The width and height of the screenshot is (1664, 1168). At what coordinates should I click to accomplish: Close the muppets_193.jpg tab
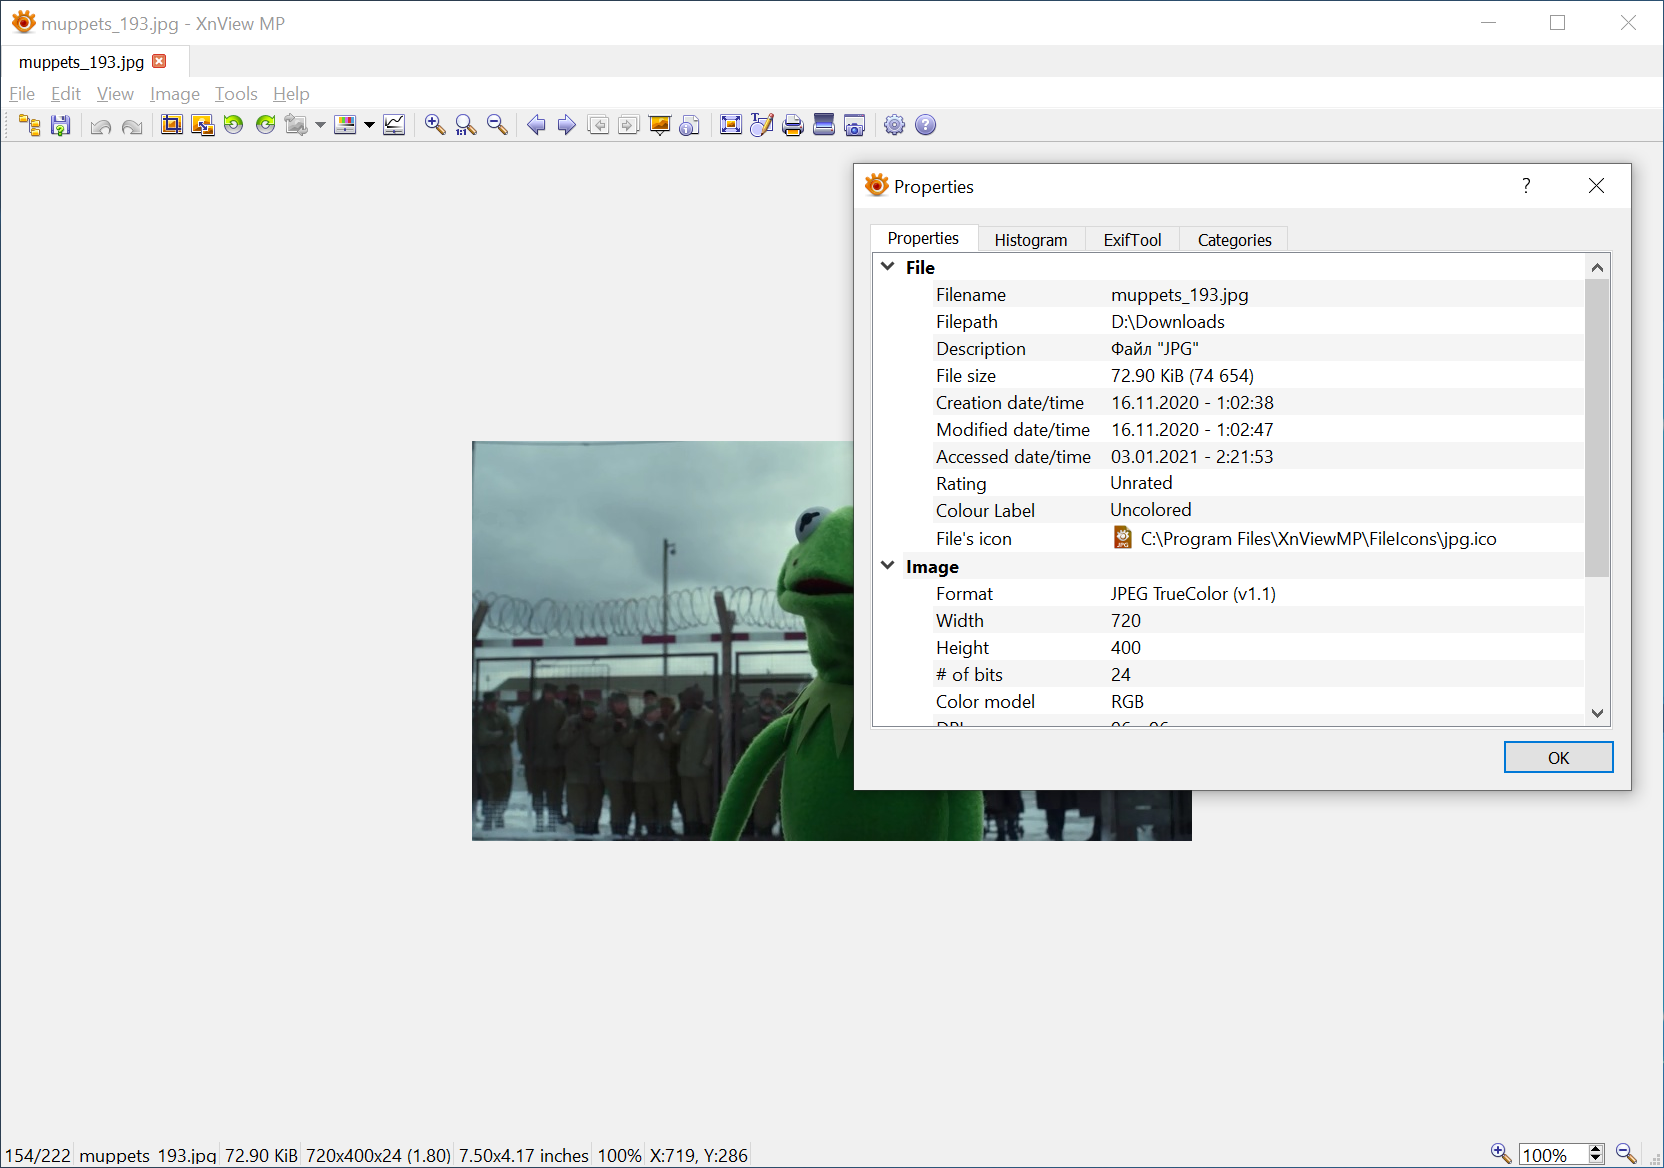[159, 62]
